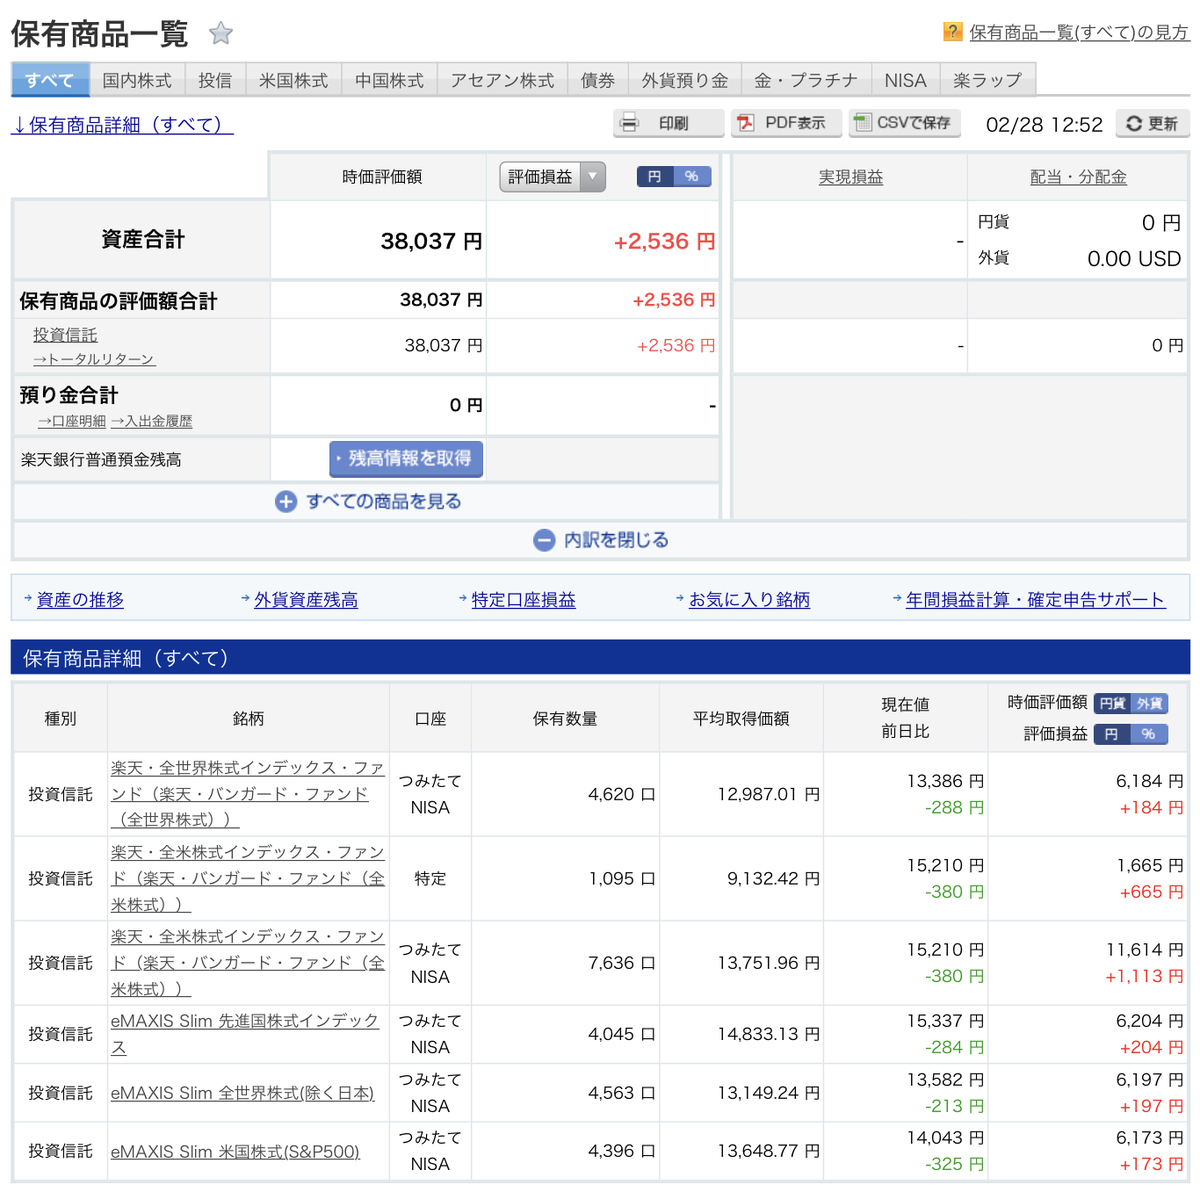The image size is (1200, 1192).
Task: Click the printer icon on 印刷 button
Action: (629, 123)
